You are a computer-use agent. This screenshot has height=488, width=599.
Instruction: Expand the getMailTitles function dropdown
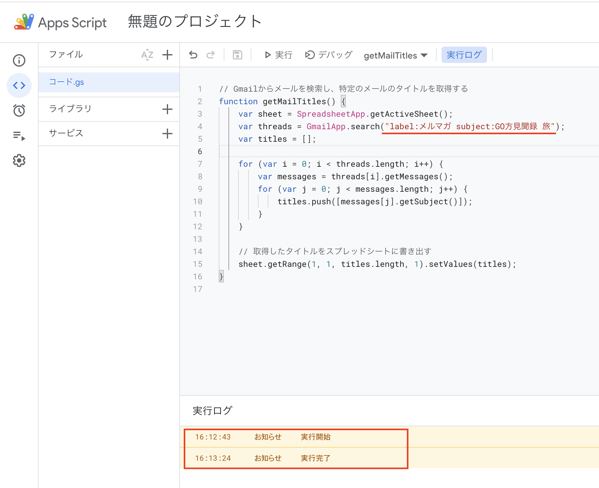[395, 56]
